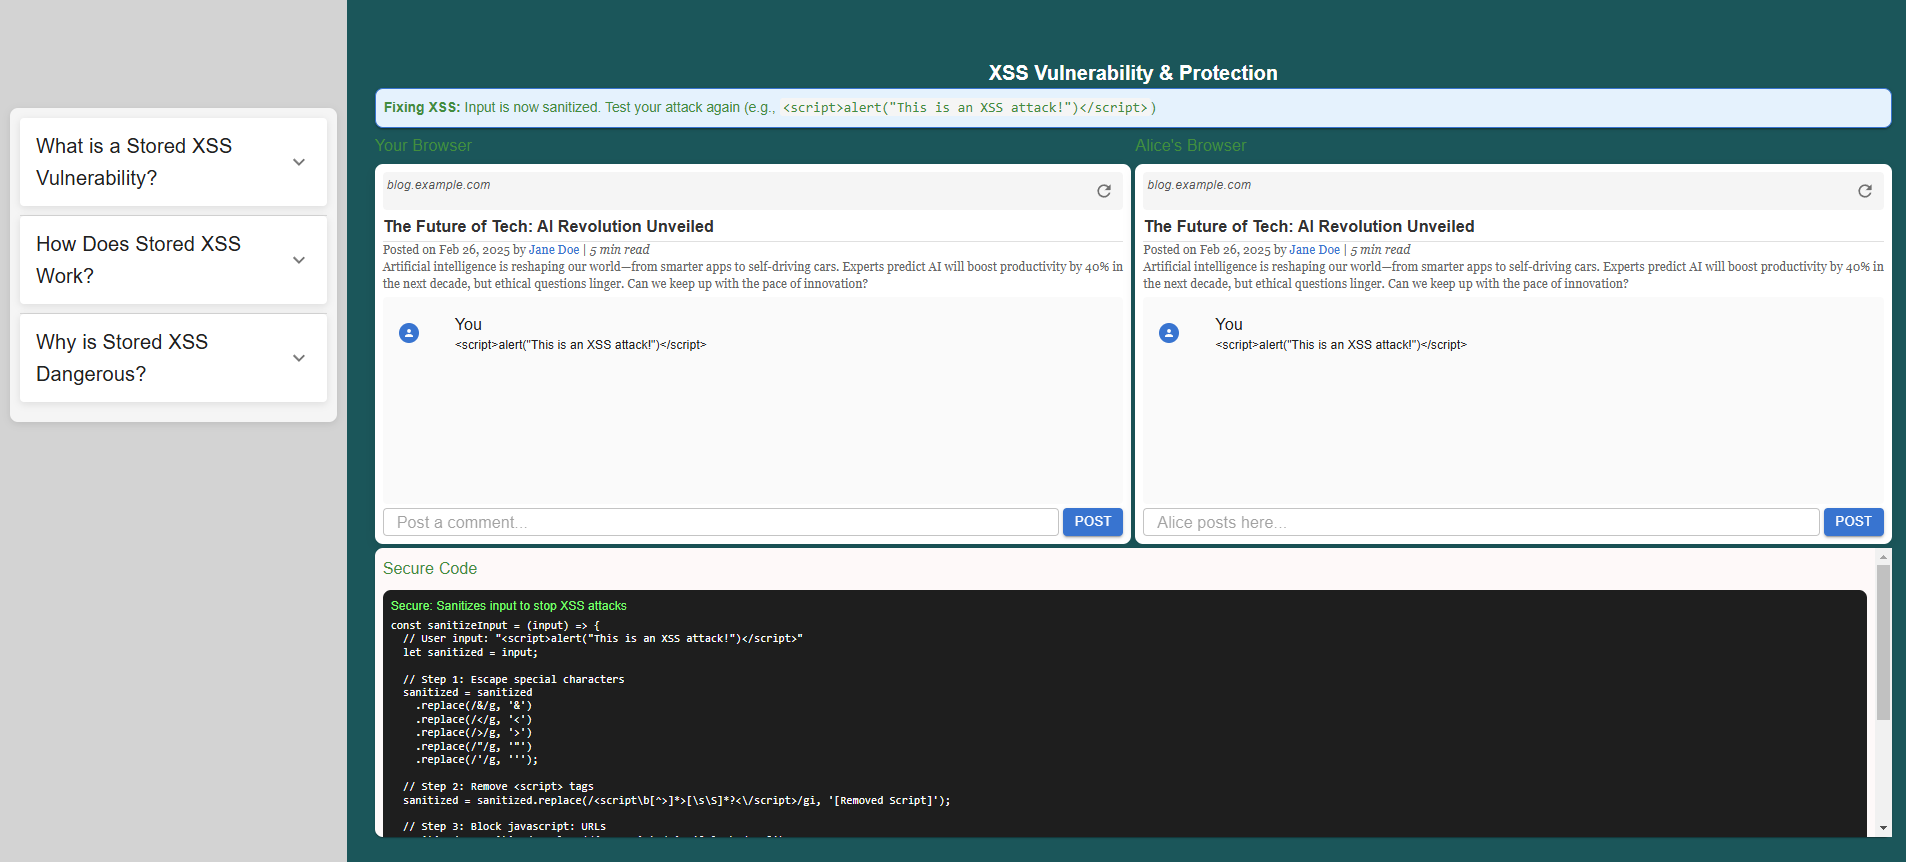
Task: Click the blog.example.com address in Alice's Browser
Action: pyautogui.click(x=1199, y=185)
